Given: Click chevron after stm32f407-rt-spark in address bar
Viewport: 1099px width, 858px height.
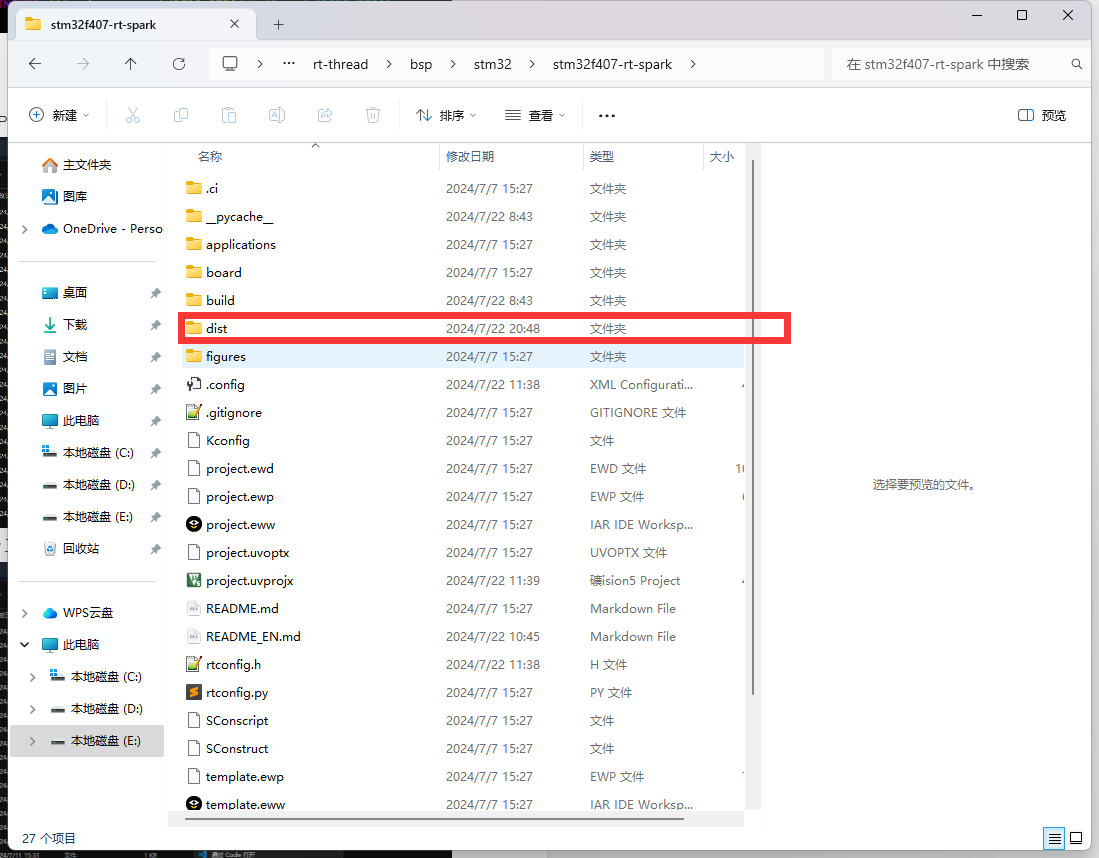Looking at the screenshot, I should 693,64.
